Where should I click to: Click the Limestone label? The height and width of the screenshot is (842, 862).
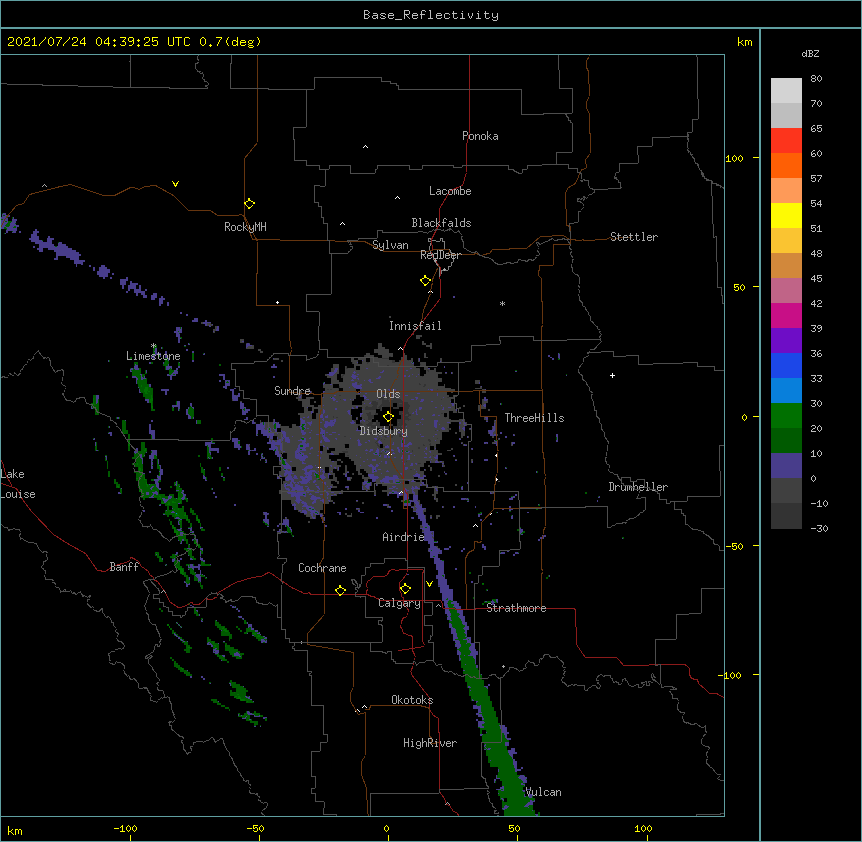click(153, 356)
